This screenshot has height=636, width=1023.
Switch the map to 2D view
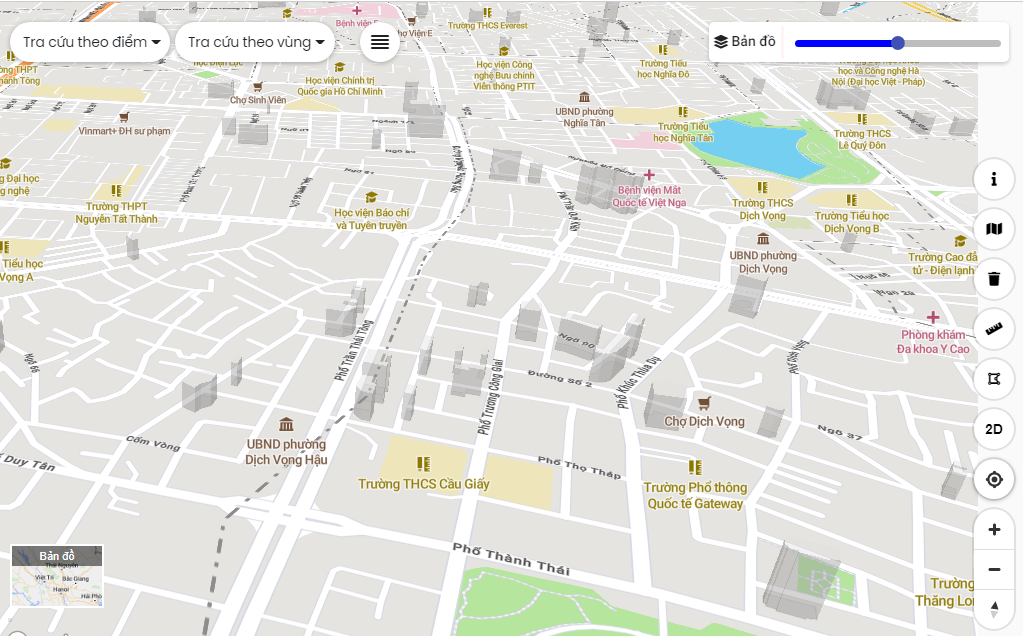pos(994,429)
